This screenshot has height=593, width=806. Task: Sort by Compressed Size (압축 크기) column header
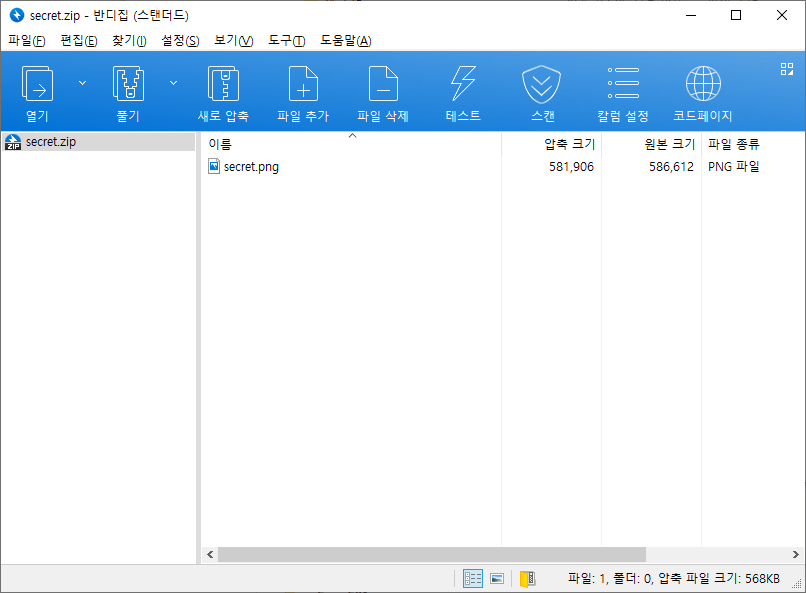point(568,144)
